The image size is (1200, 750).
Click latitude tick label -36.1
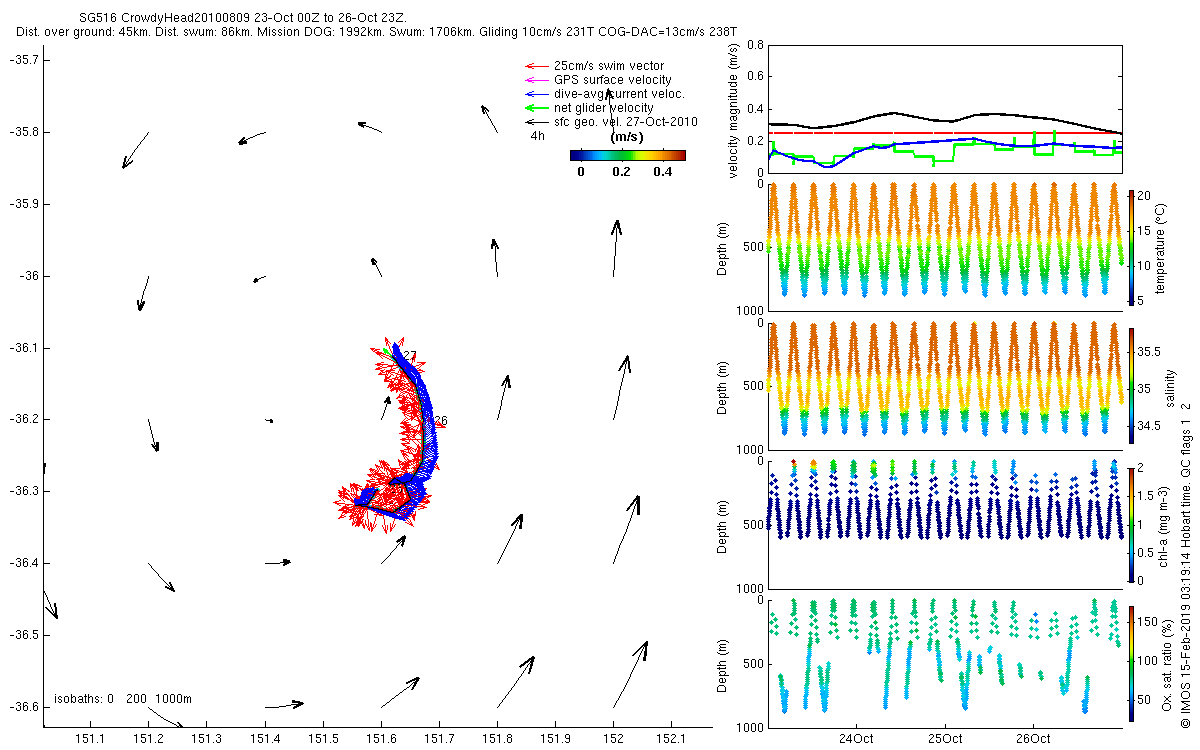click(x=23, y=348)
